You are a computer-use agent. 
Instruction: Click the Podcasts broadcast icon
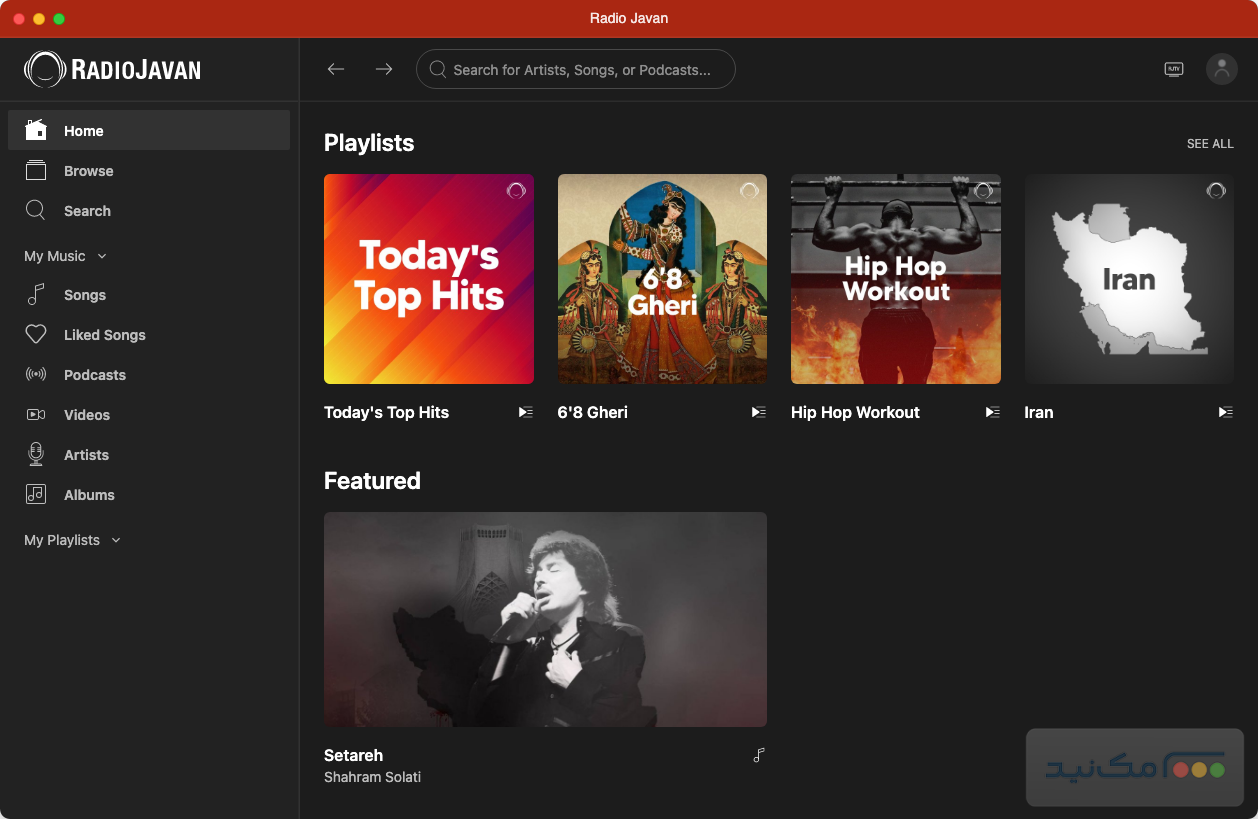36,375
